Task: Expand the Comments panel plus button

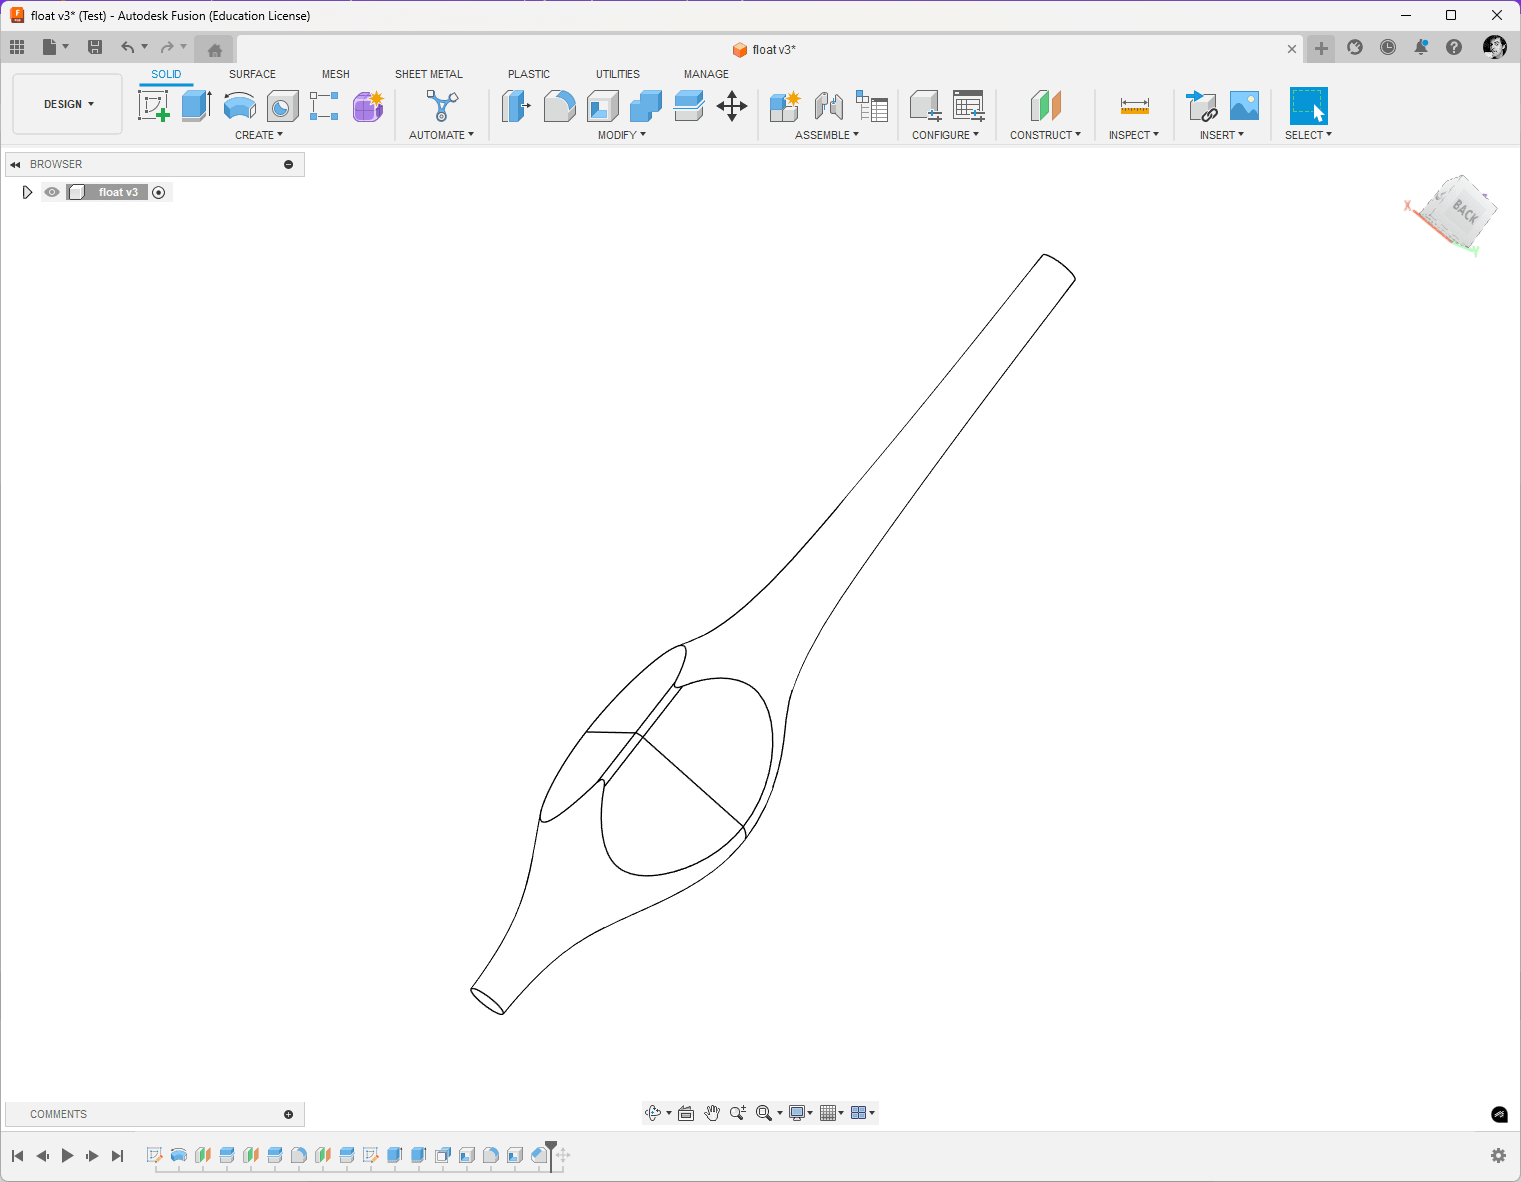Action: [289, 1114]
